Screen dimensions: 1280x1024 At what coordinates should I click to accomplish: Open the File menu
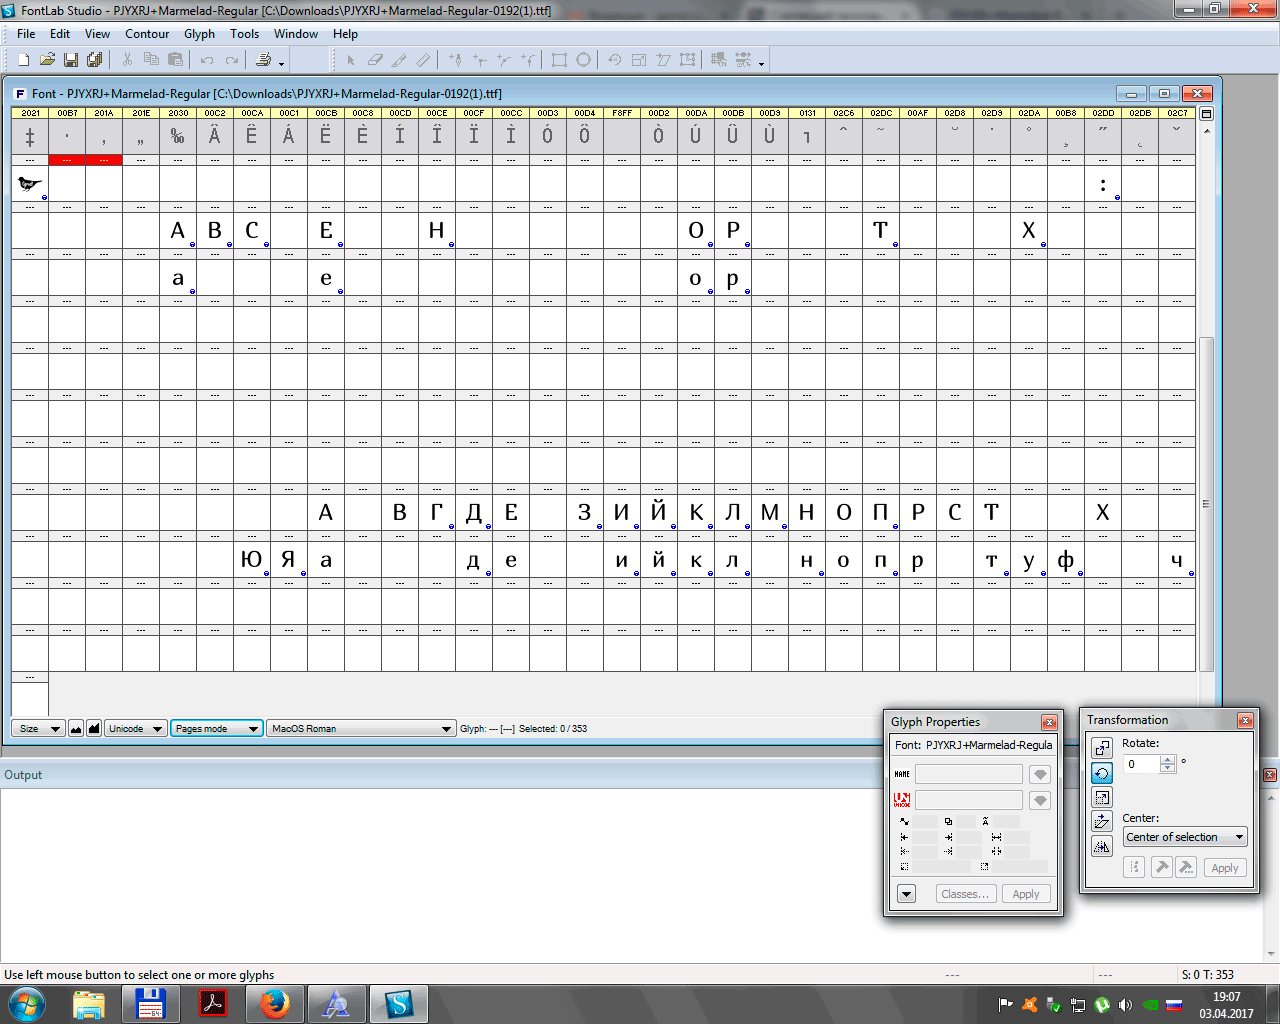tap(26, 34)
